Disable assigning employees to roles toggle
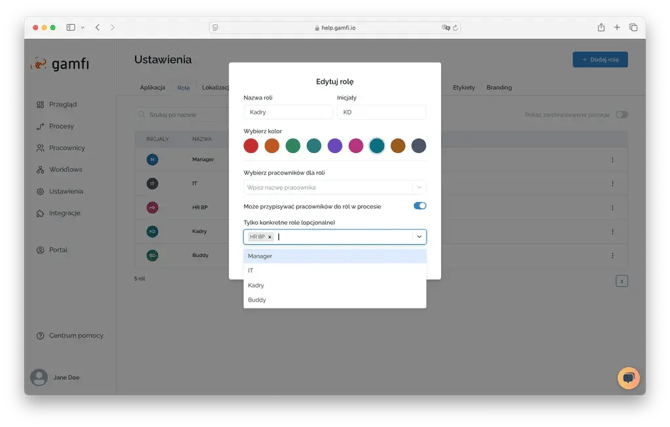The image size is (670, 427). (420, 206)
